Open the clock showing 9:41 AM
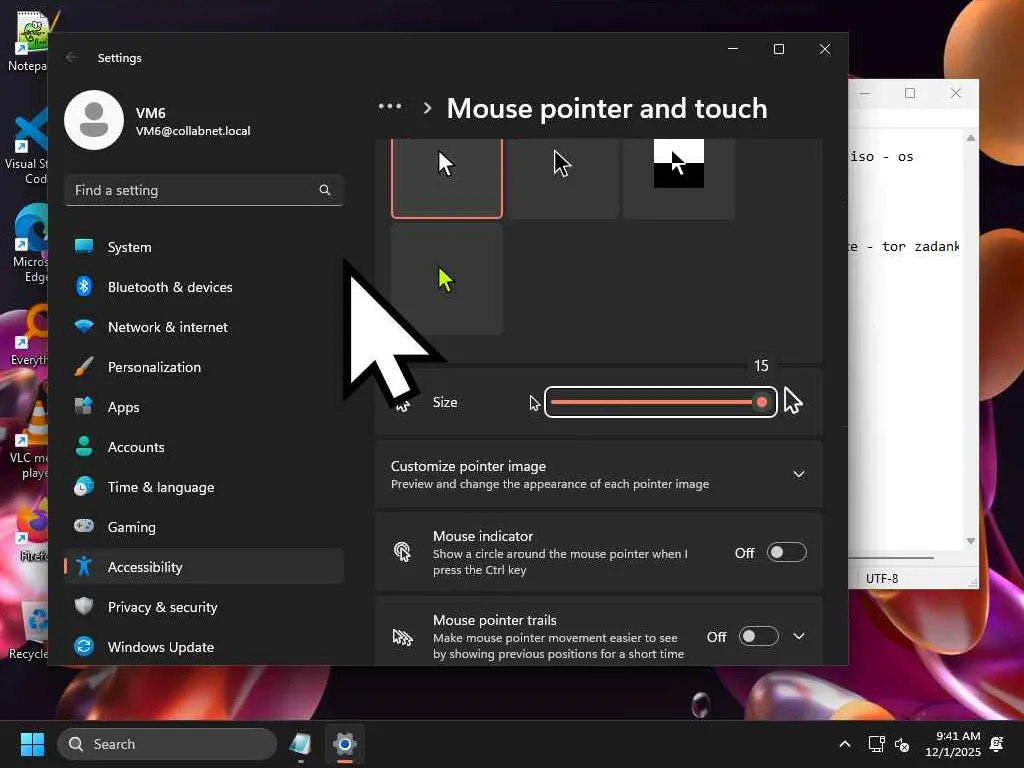Image resolution: width=1024 pixels, height=768 pixels. [x=953, y=744]
